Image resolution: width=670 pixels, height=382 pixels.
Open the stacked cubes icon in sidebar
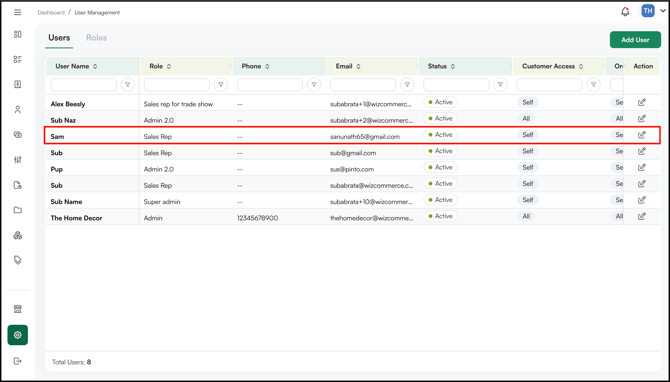point(18,235)
